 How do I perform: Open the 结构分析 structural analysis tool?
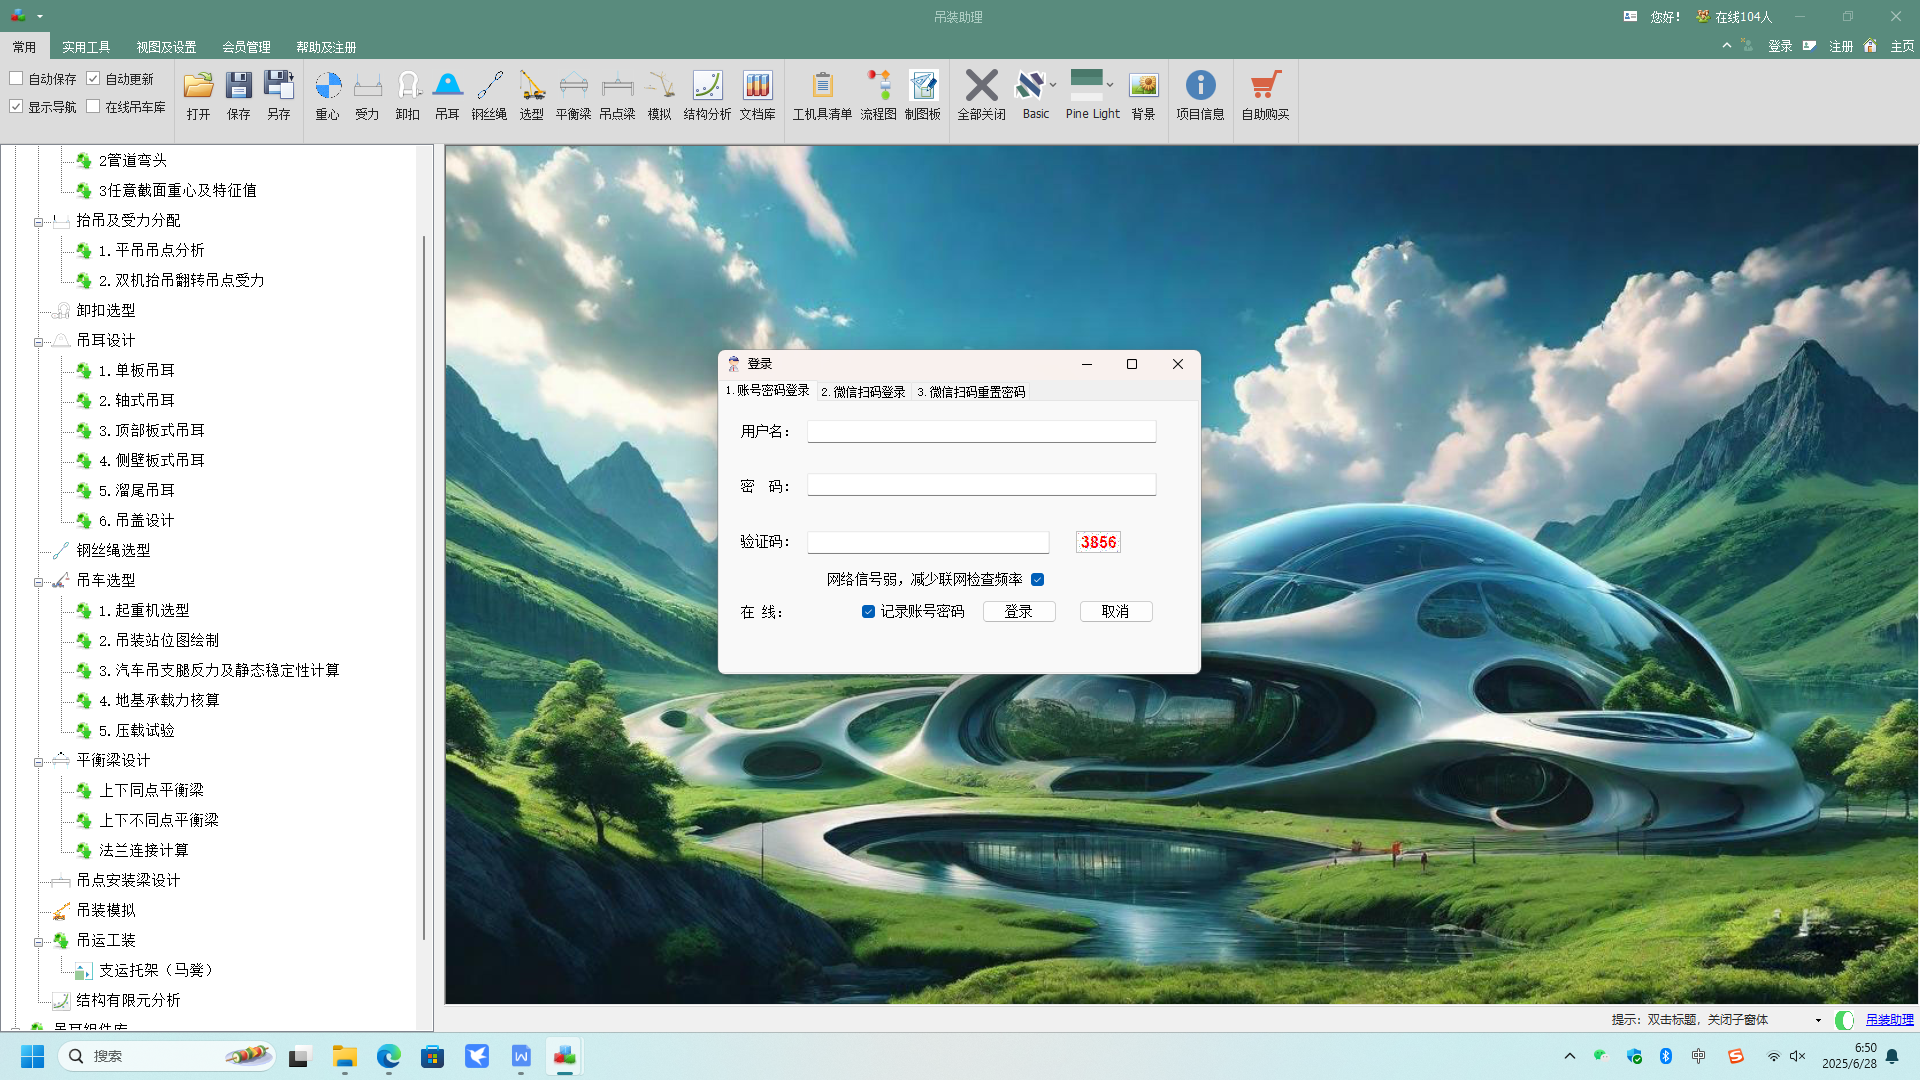pyautogui.click(x=707, y=87)
